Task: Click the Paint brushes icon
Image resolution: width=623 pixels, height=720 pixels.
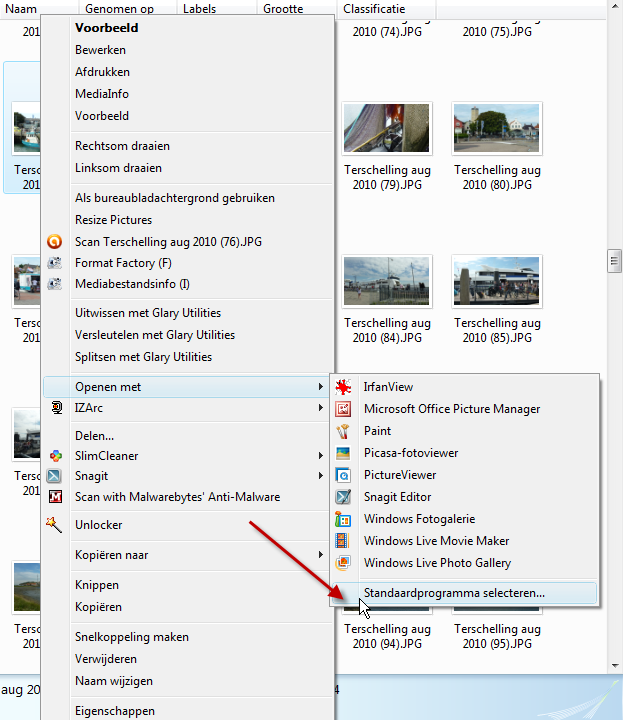Action: point(343,431)
